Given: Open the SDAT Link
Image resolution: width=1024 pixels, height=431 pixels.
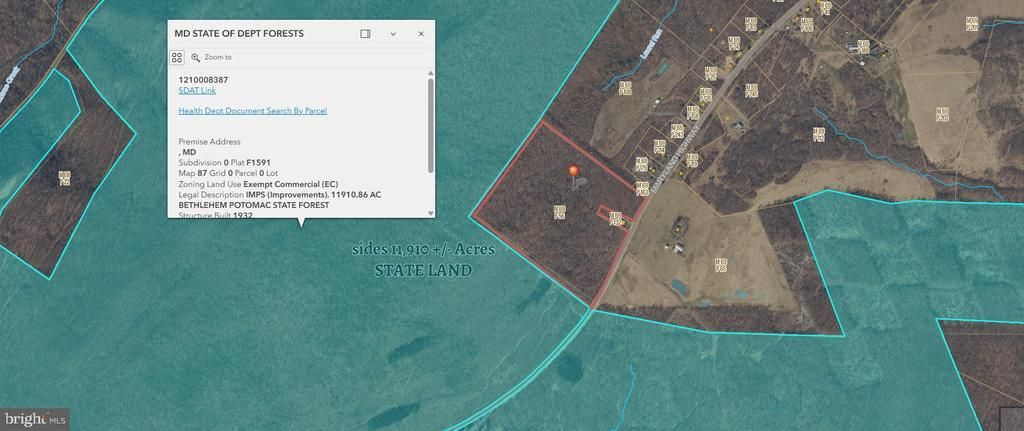Looking at the screenshot, I should [197, 90].
